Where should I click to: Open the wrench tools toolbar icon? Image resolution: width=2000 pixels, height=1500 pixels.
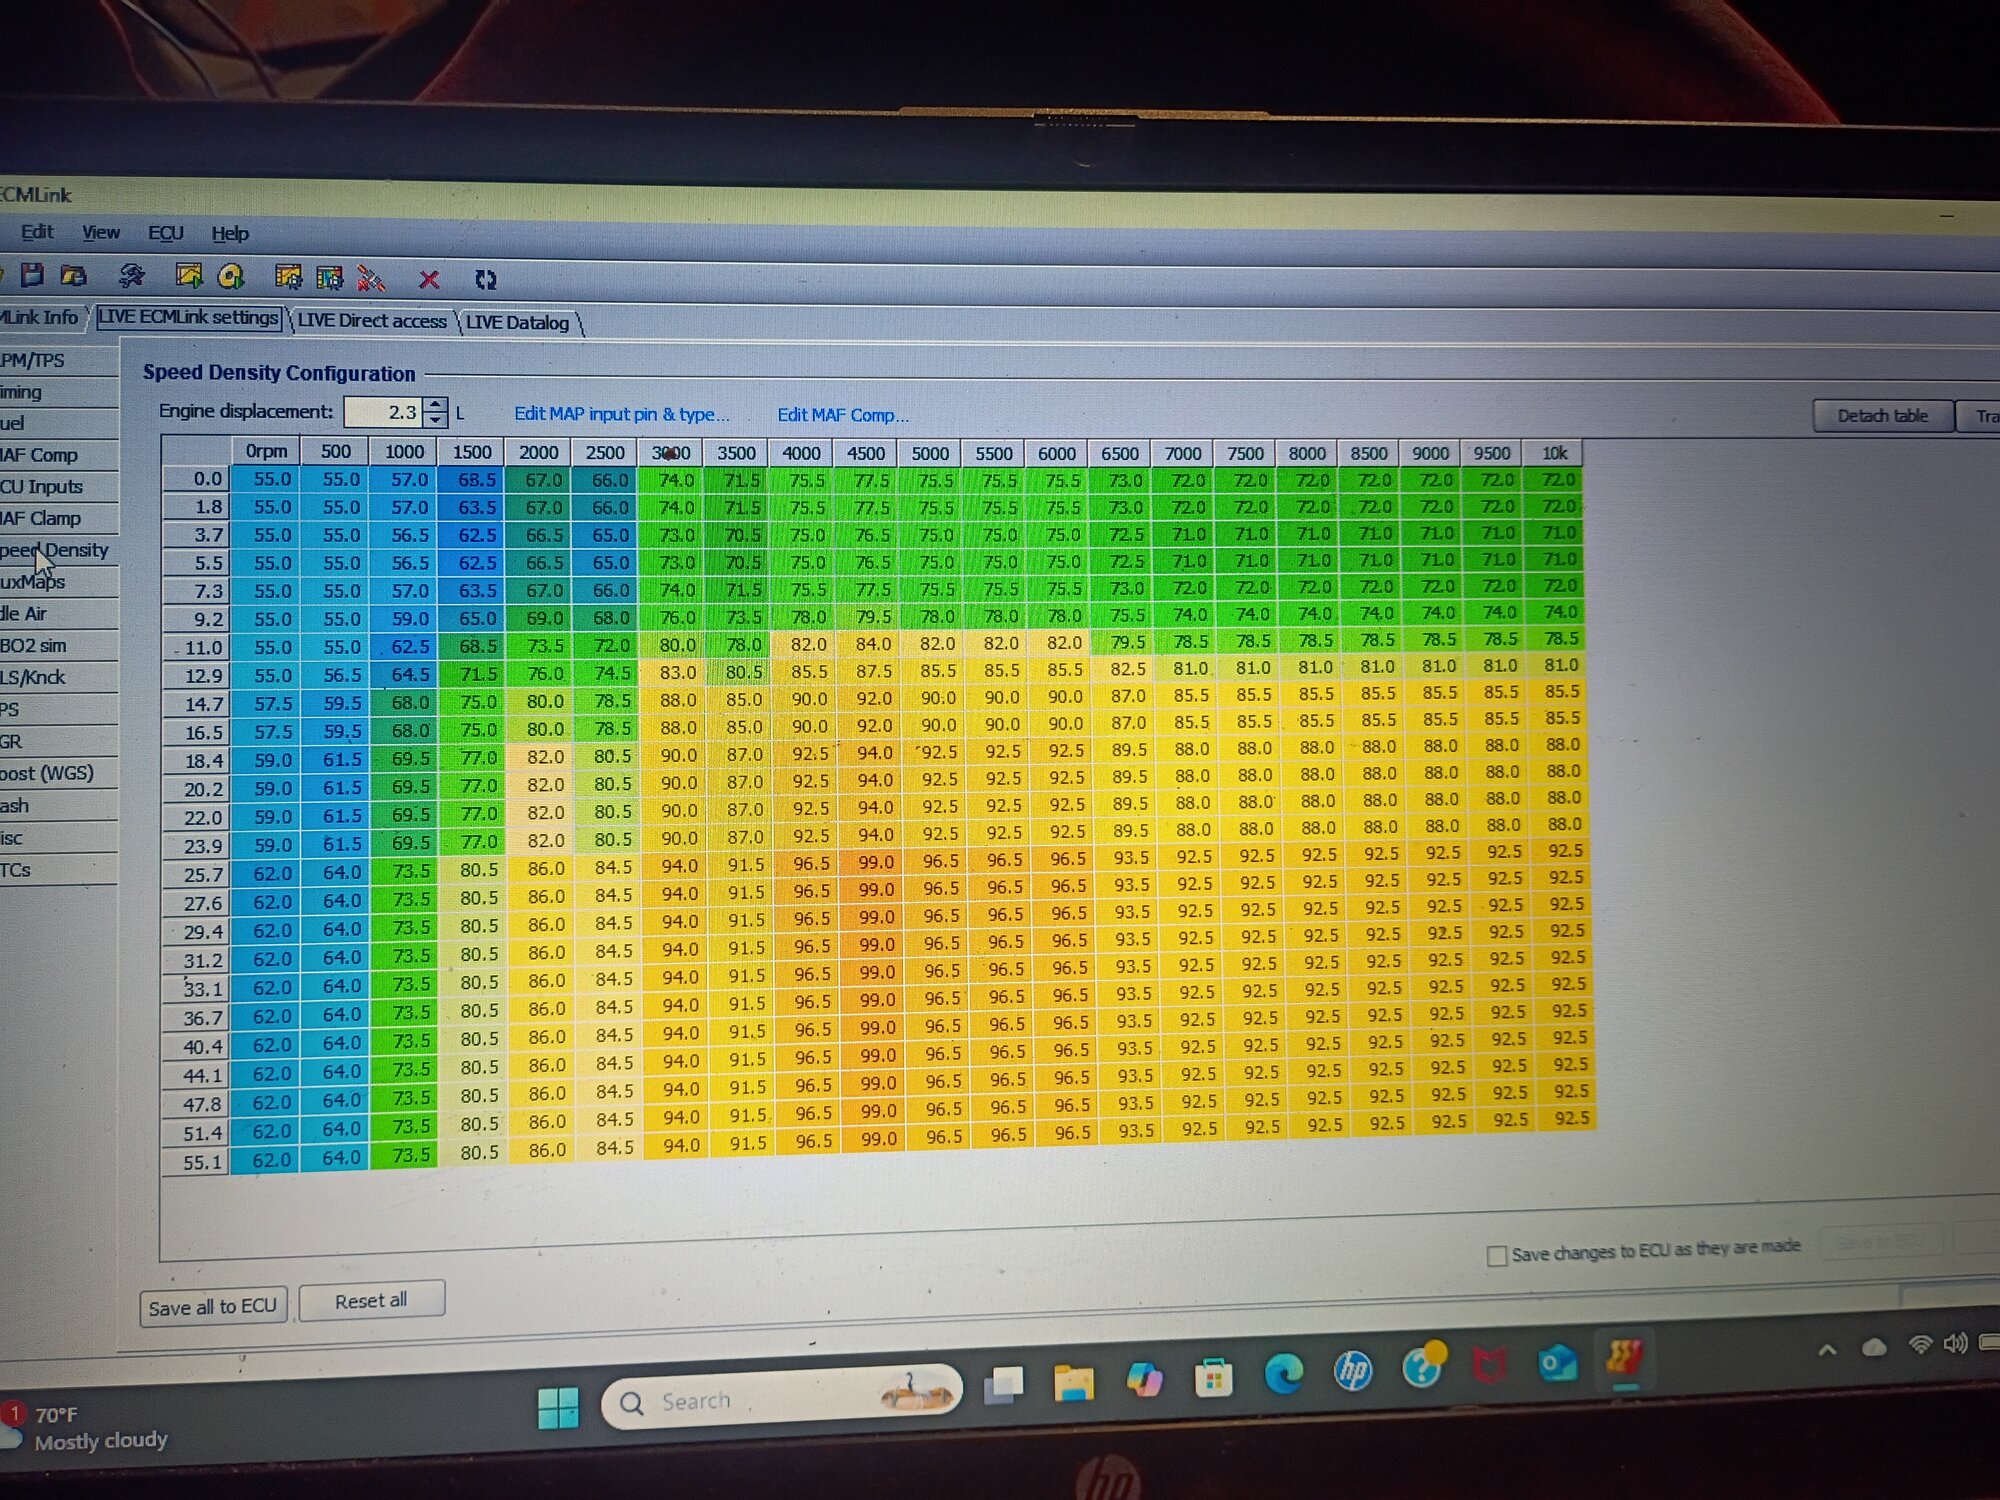131,276
